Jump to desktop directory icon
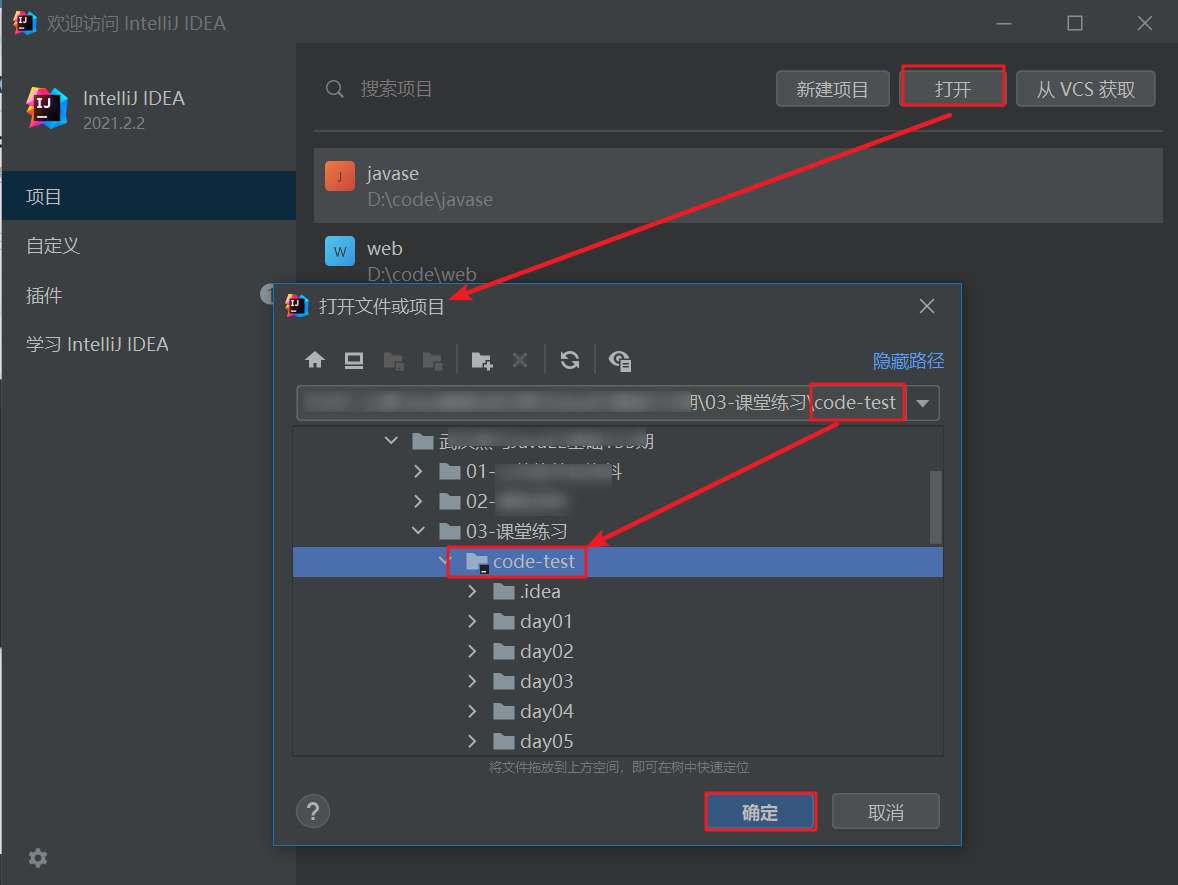This screenshot has width=1178, height=885. [354, 361]
